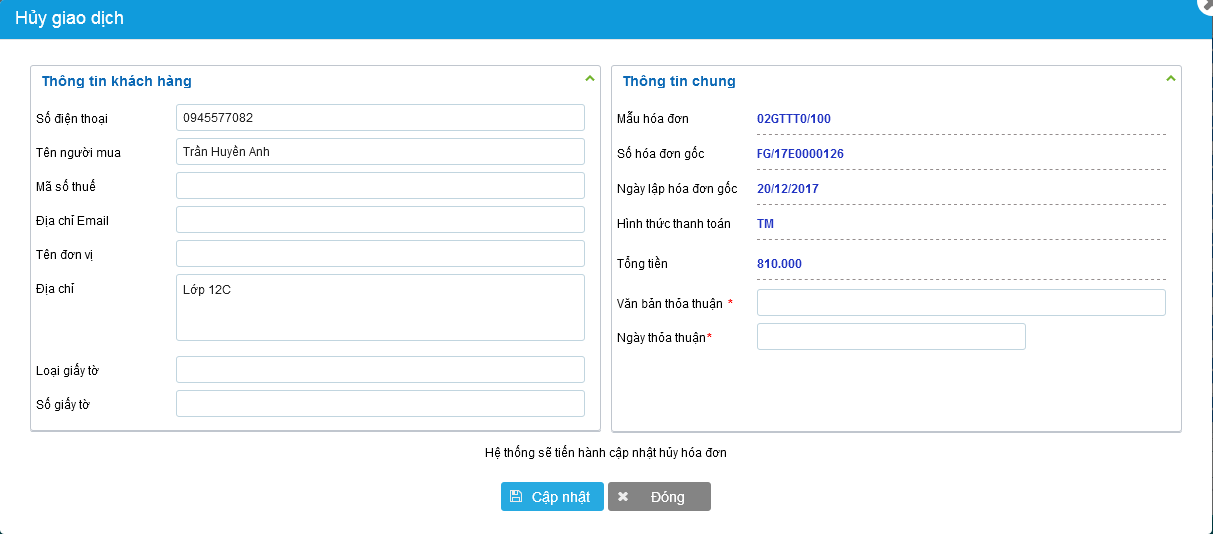This screenshot has width=1213, height=534.
Task: Click the invoice date 20/12/2017
Action: [x=788, y=189]
